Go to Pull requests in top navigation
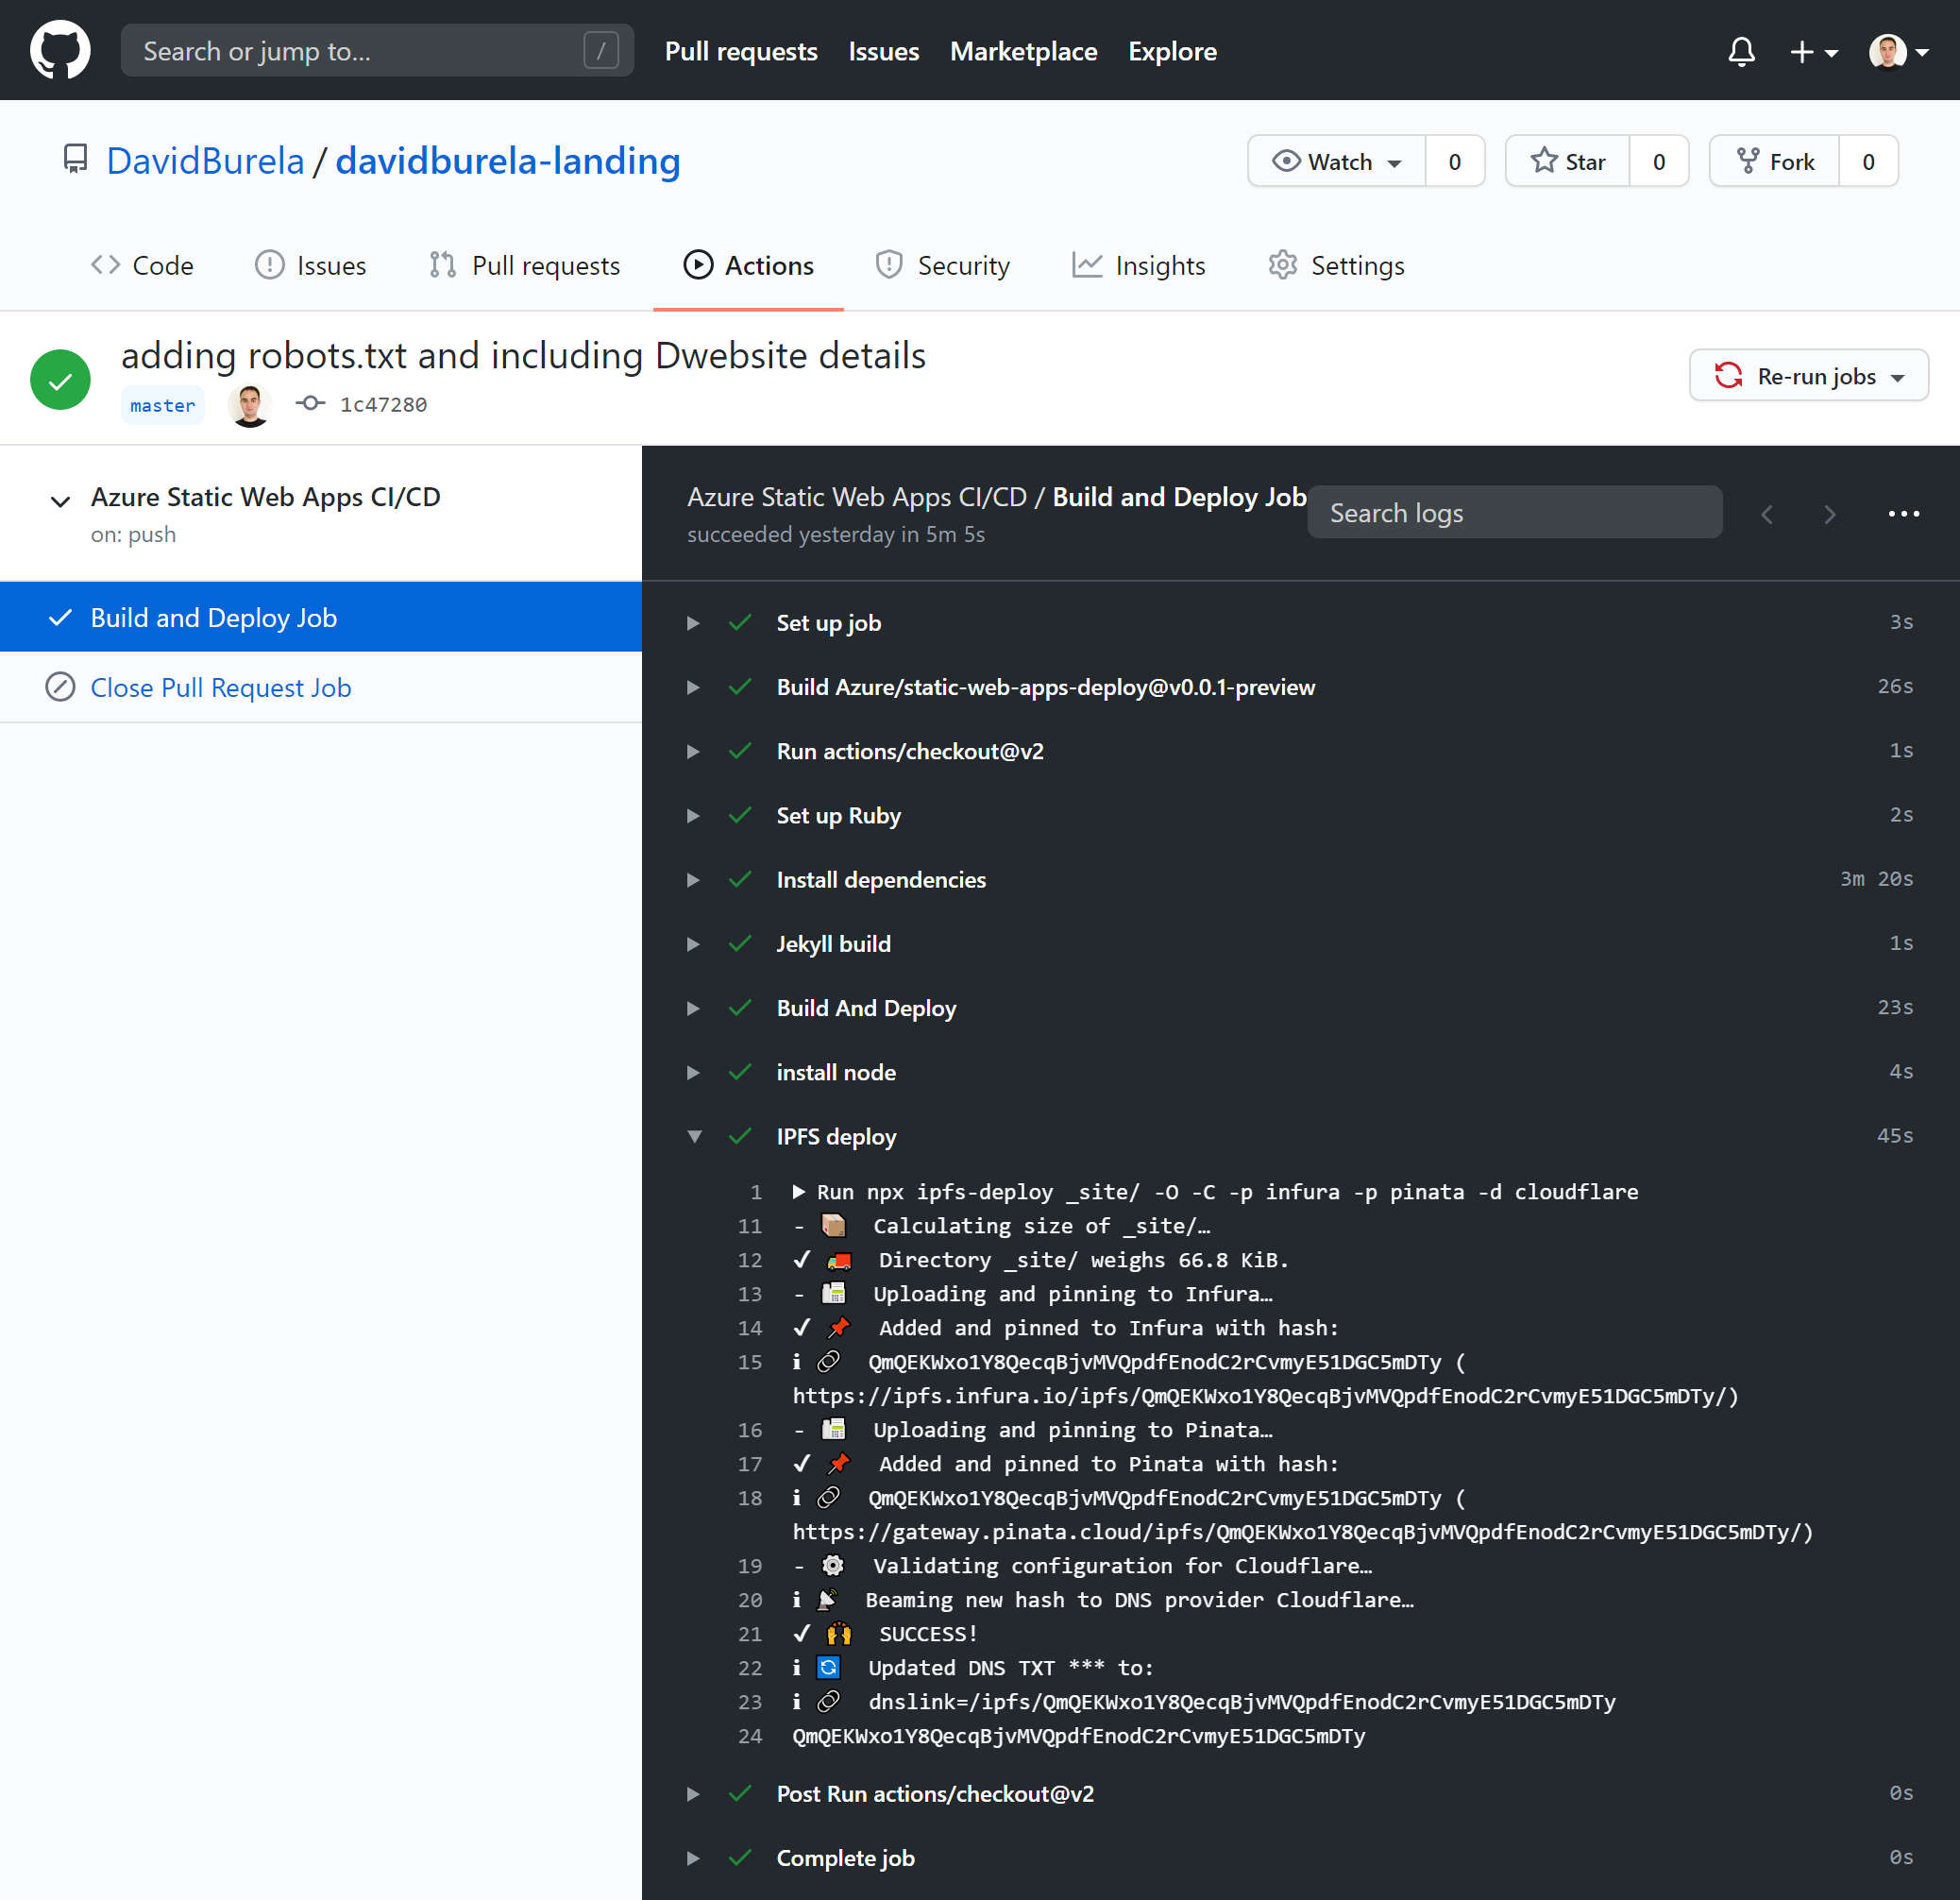The width and height of the screenshot is (1960, 1900). [741, 51]
